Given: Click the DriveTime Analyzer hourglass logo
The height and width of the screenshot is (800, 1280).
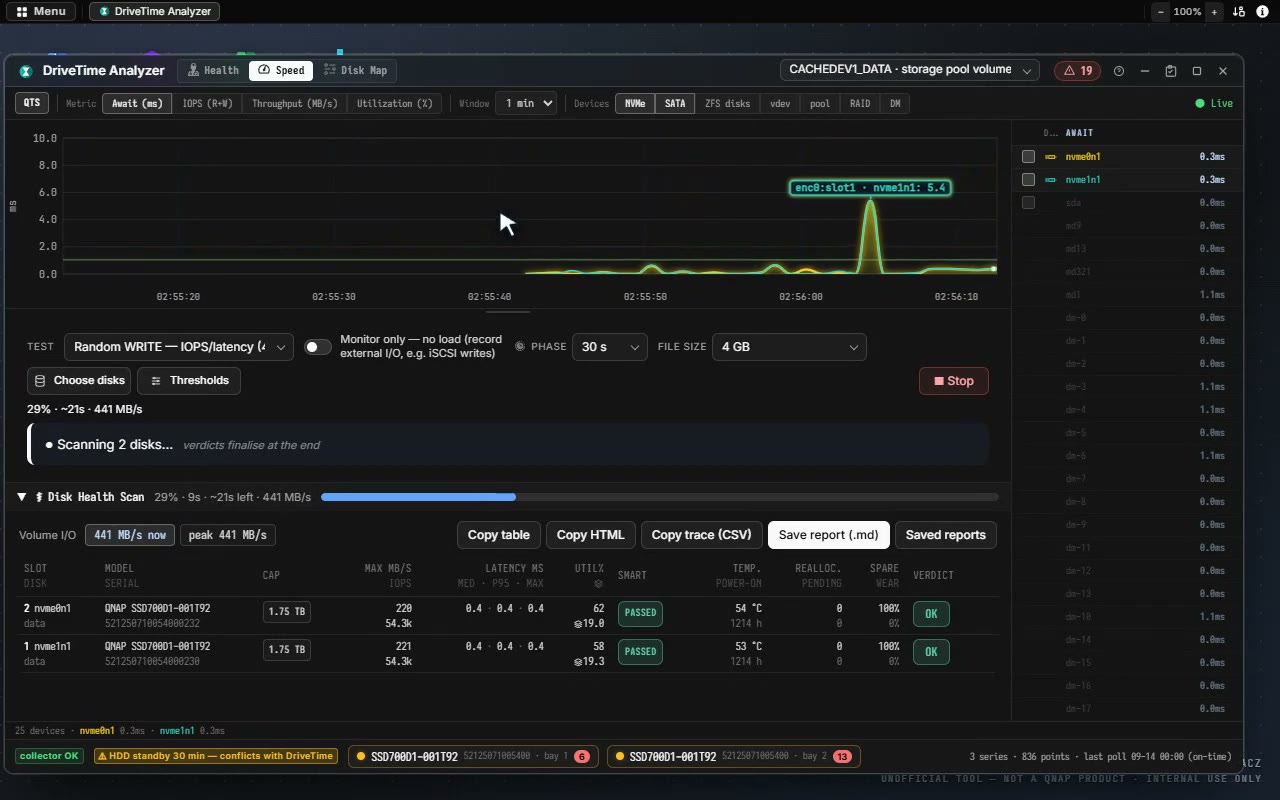Looking at the screenshot, I should coord(26,71).
